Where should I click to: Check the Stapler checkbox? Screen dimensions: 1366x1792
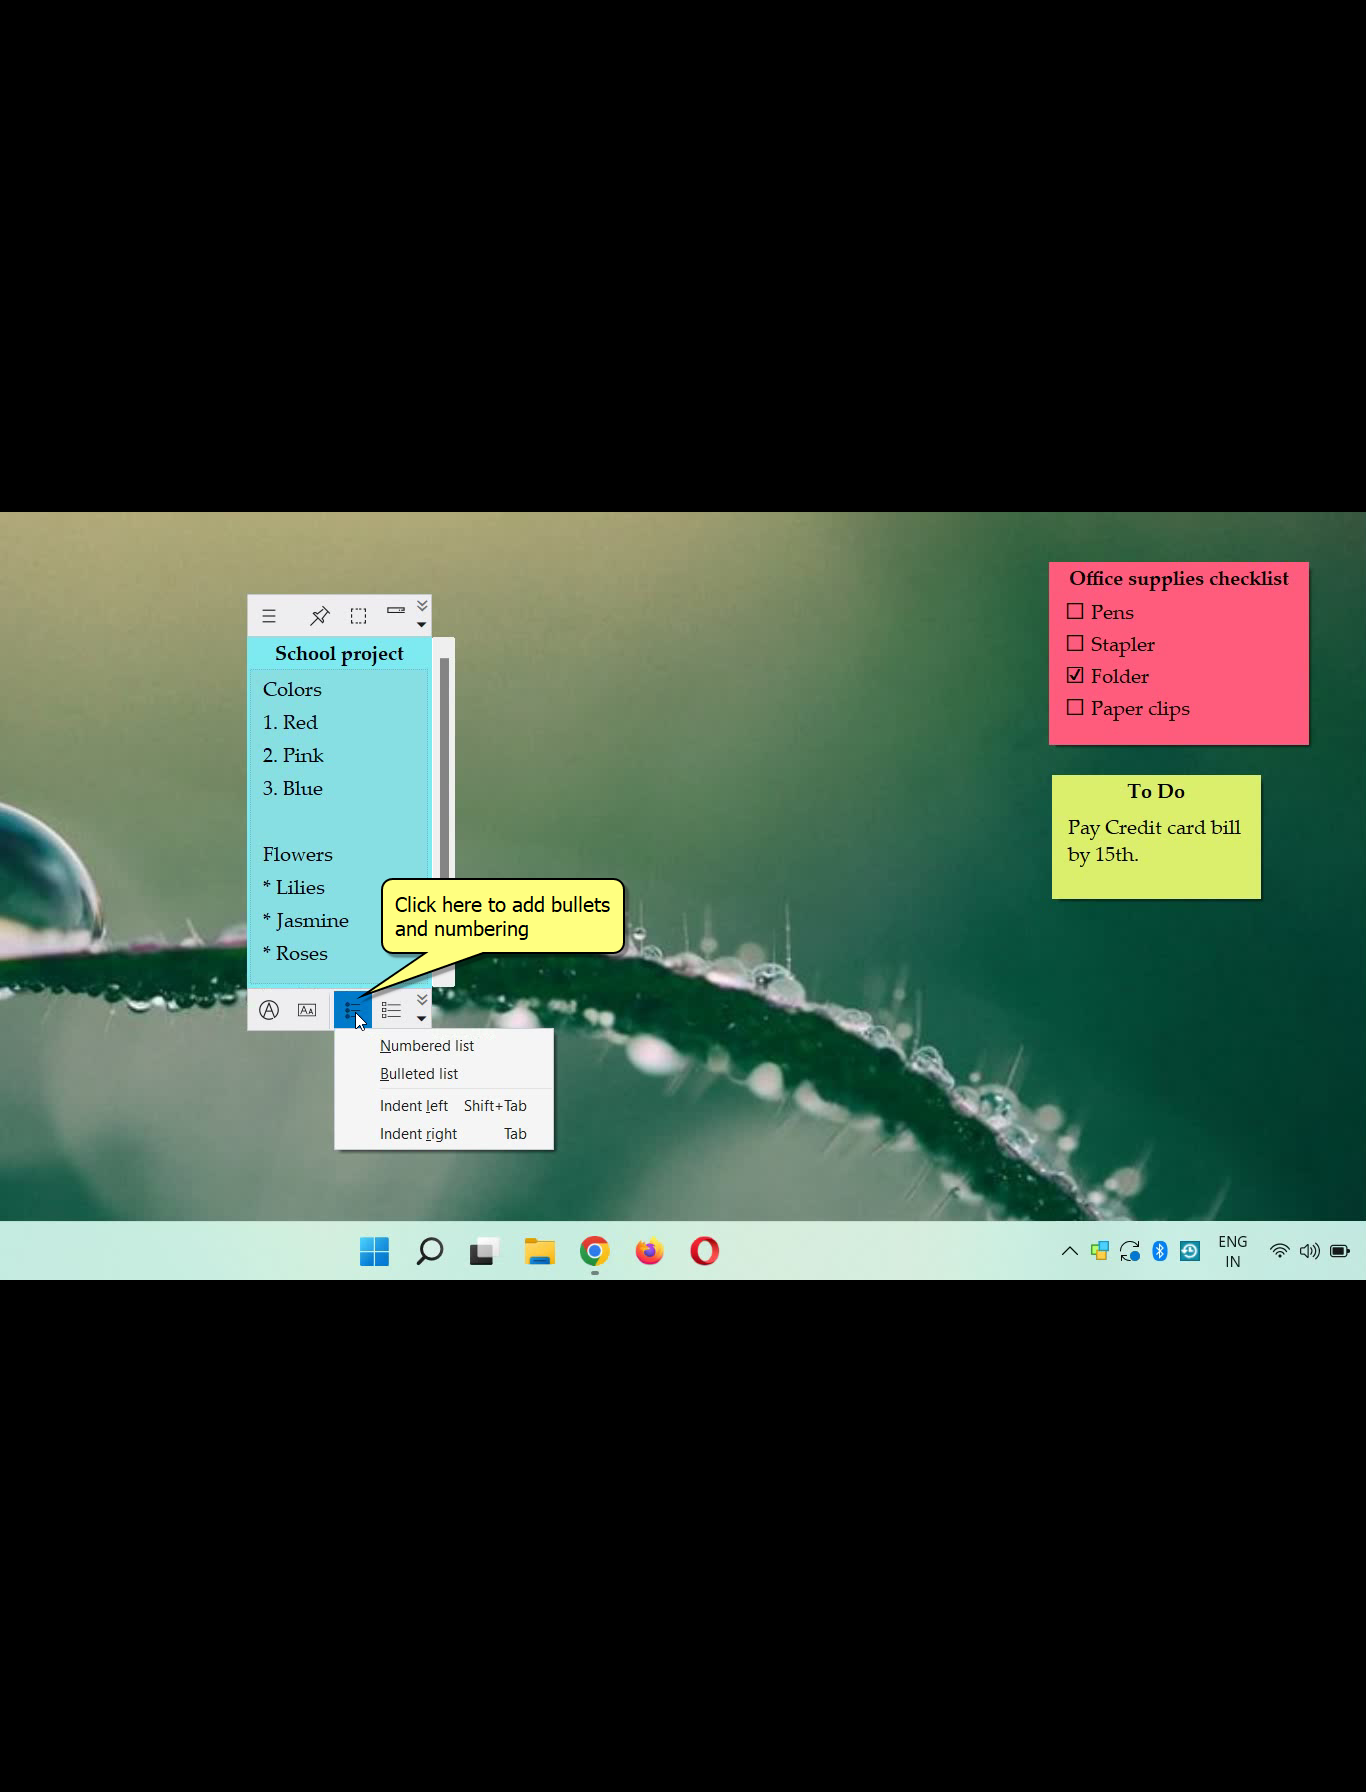coord(1075,643)
